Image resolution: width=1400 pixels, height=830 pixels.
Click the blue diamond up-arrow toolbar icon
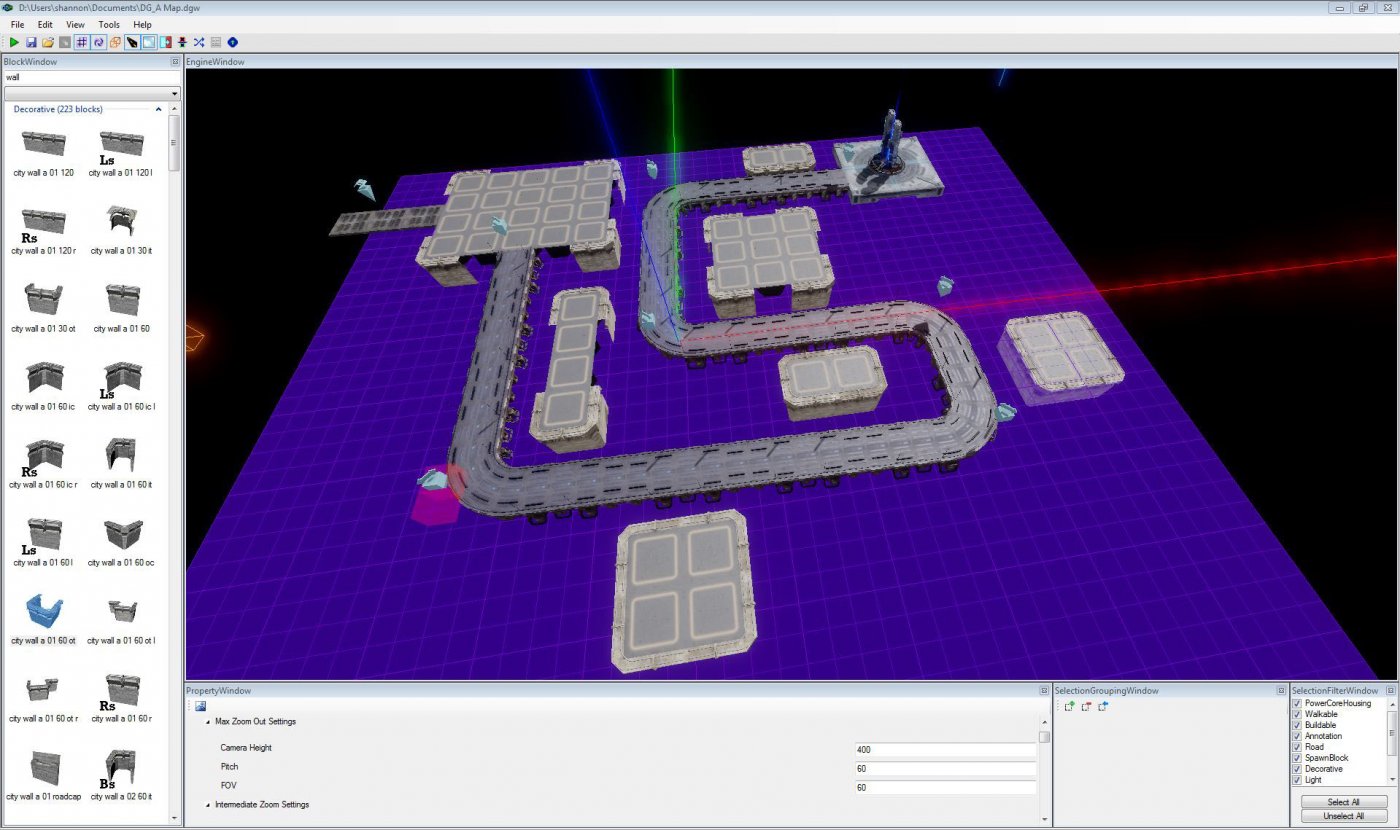tap(233, 42)
